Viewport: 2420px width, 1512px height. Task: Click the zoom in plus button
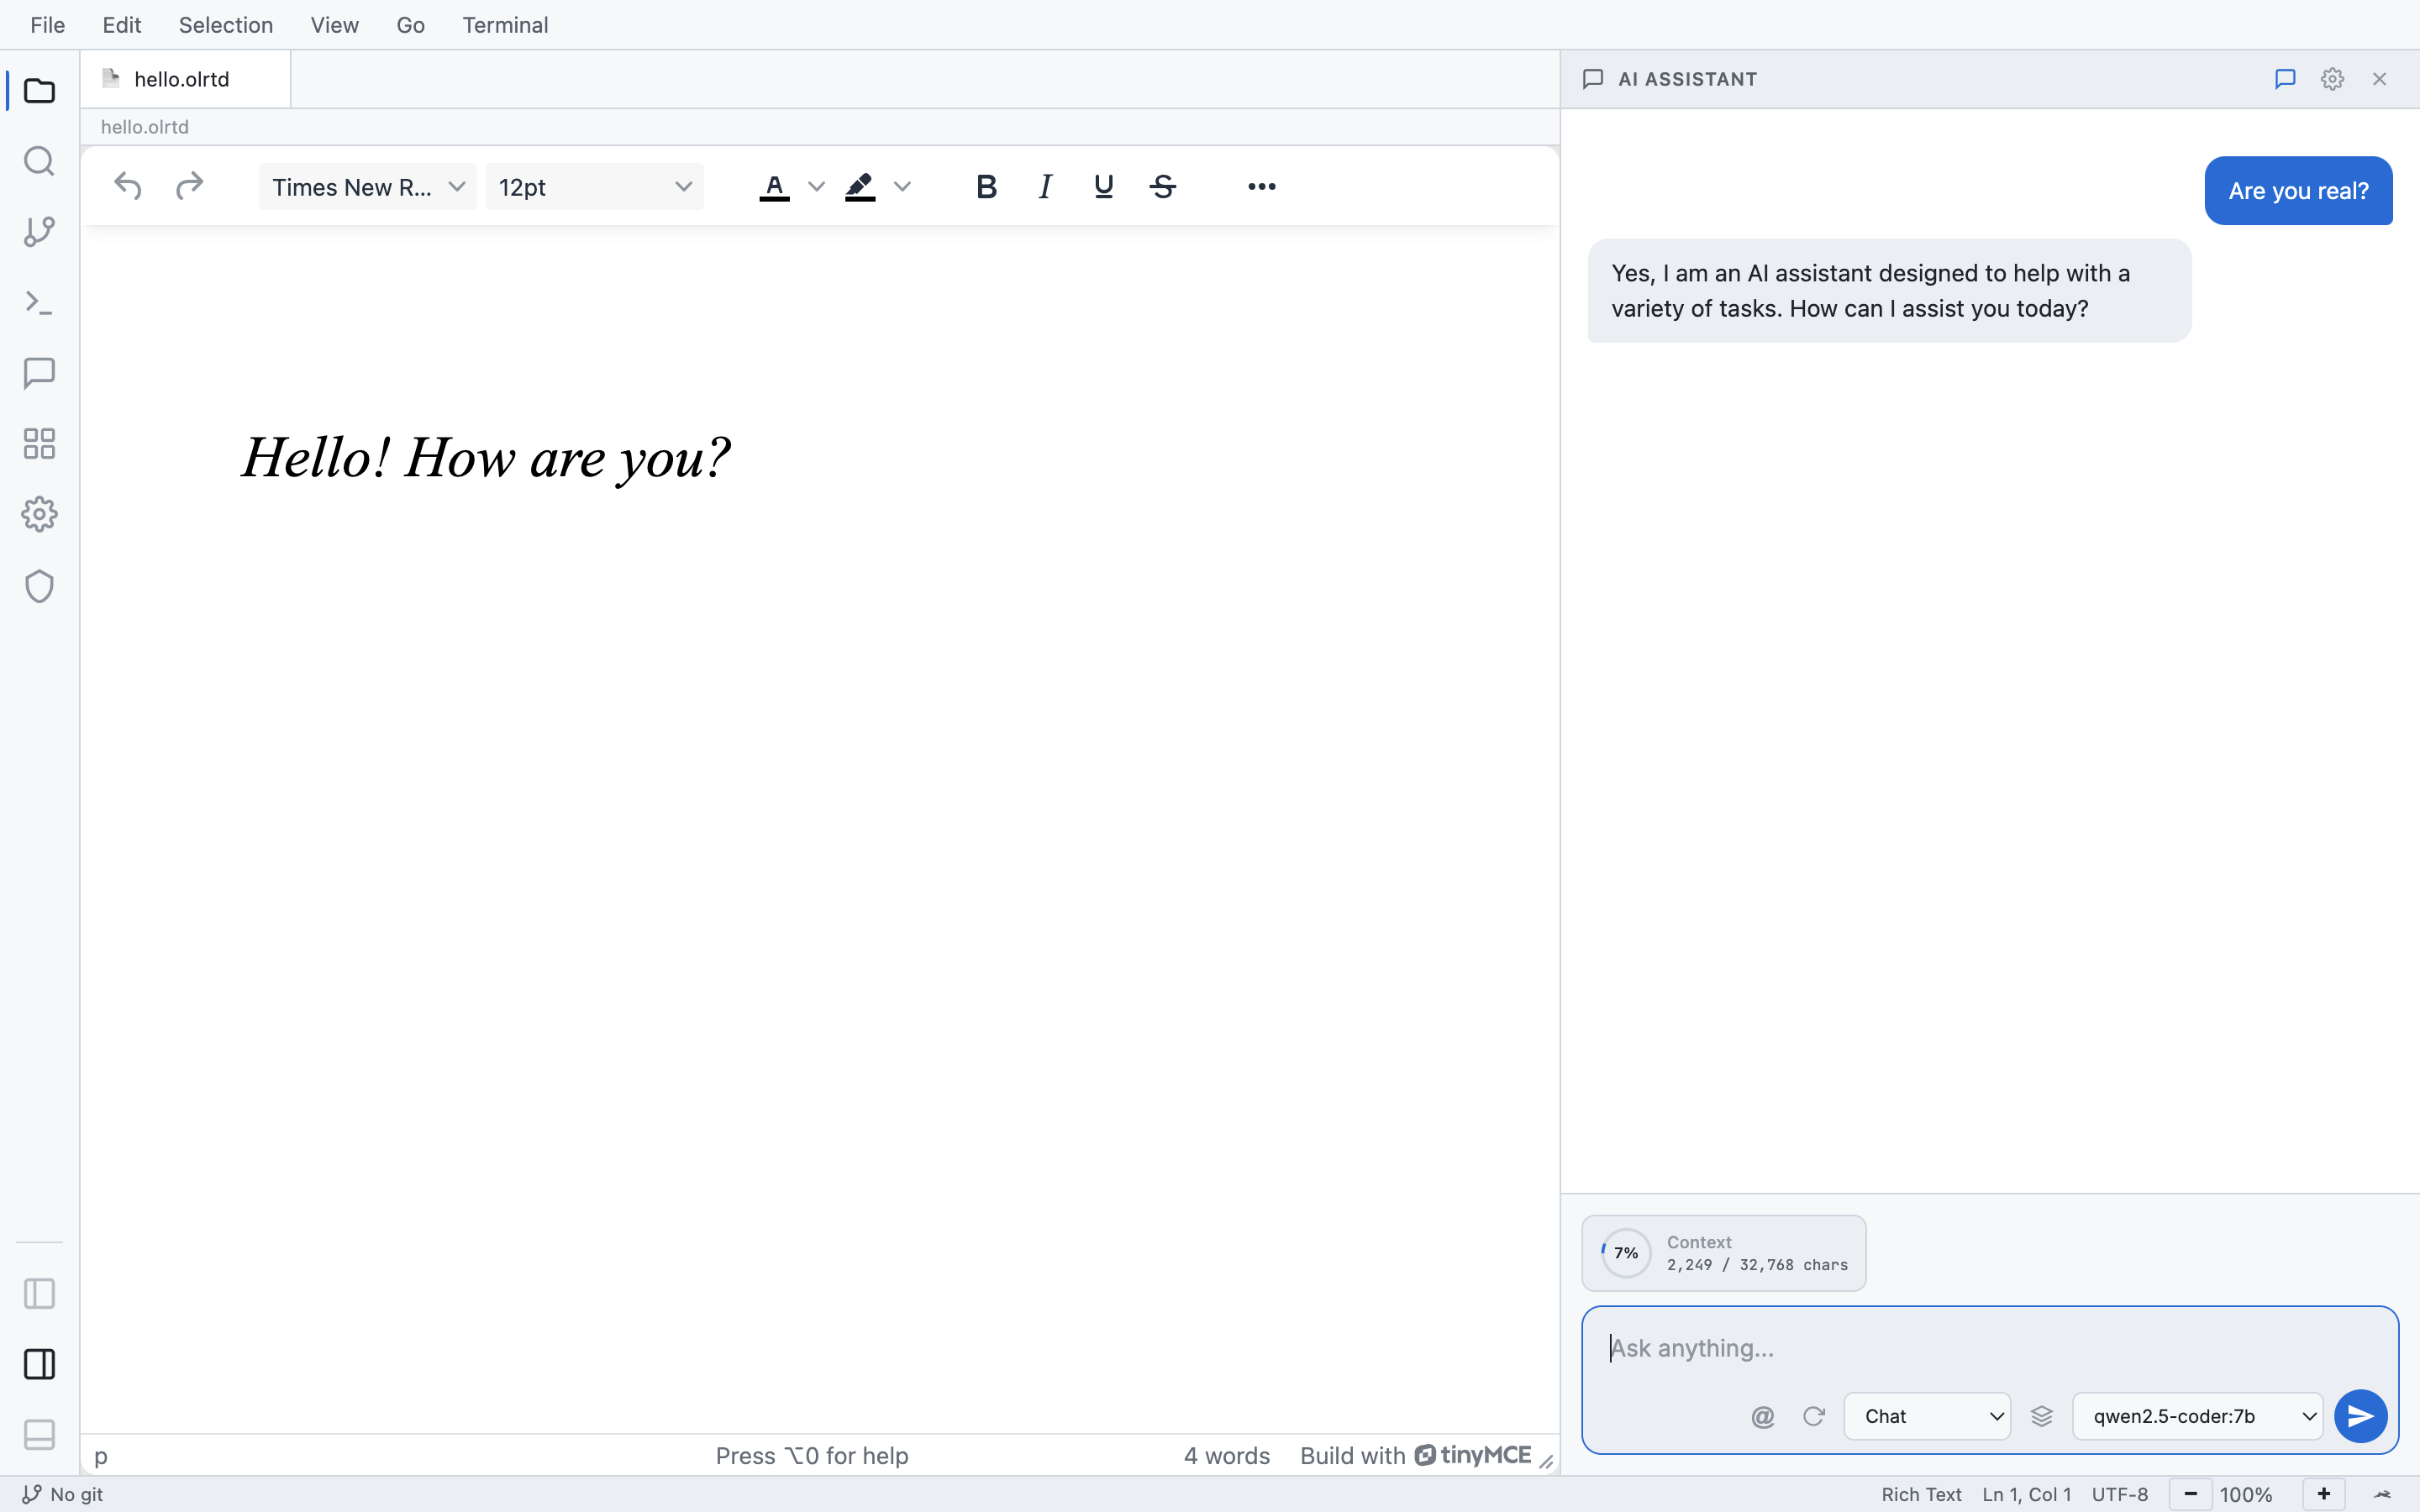[2322, 1494]
